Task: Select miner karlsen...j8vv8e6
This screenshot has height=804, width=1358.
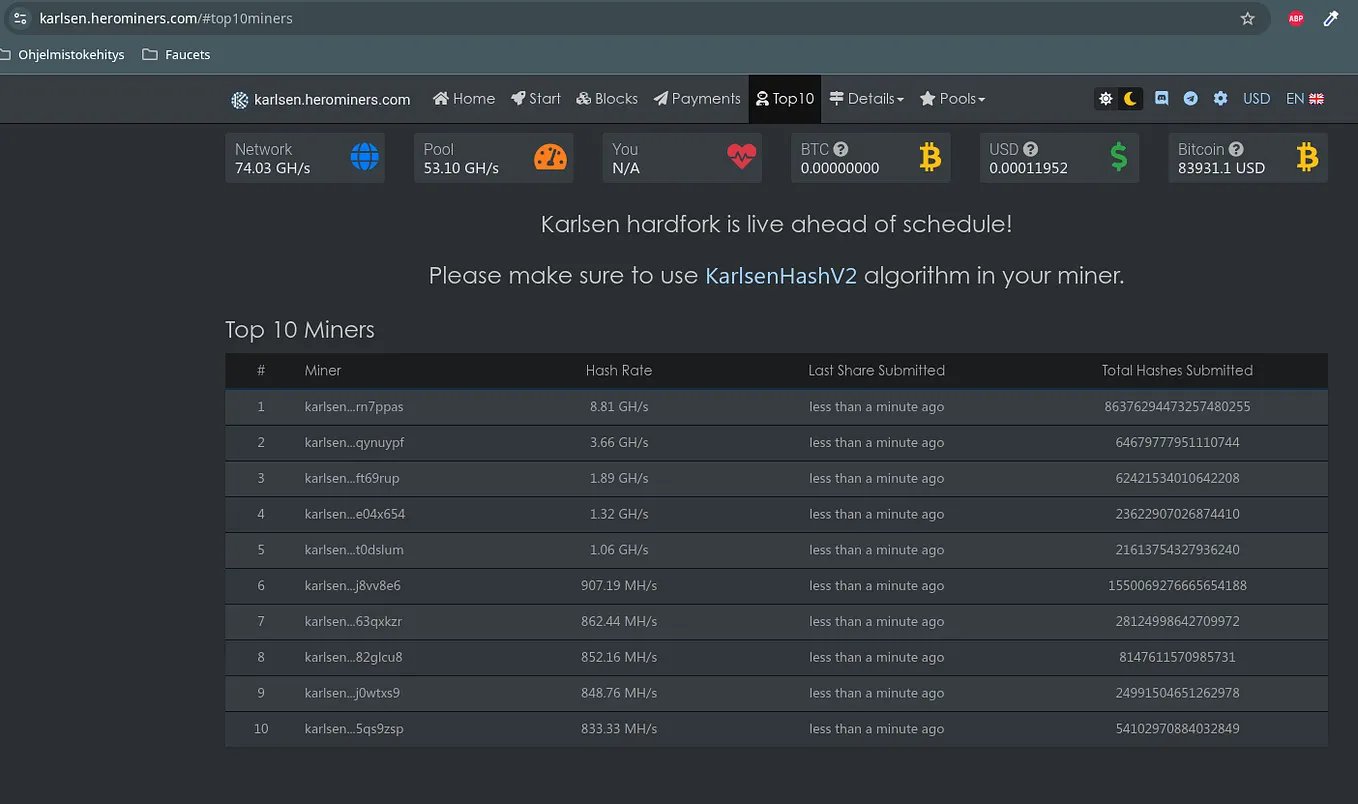Action: pos(353,586)
